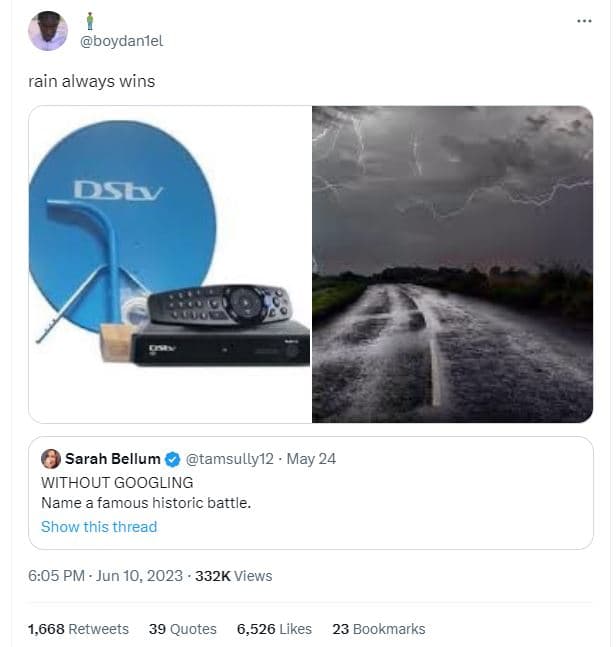Show the 1,668 Retweets list

point(78,629)
